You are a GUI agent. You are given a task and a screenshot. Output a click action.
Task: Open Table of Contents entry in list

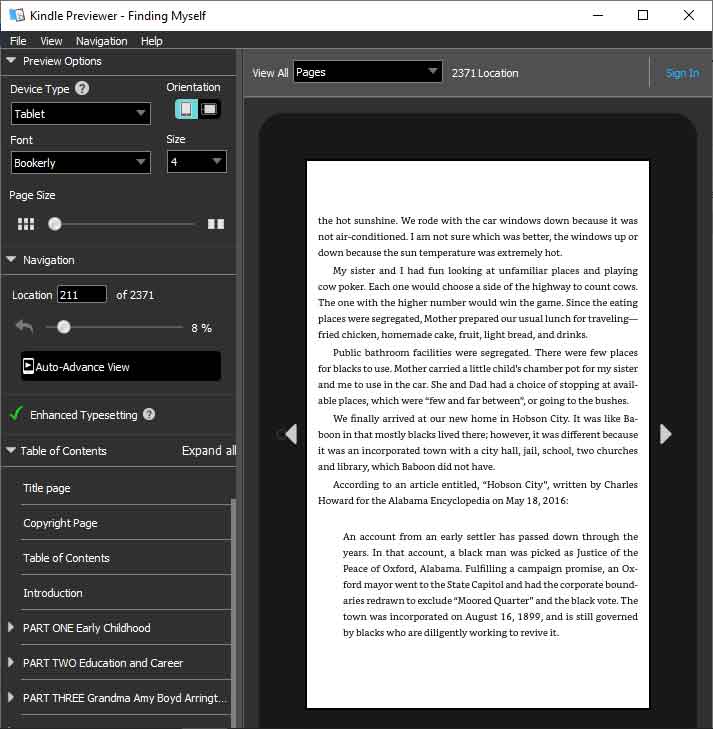point(66,558)
